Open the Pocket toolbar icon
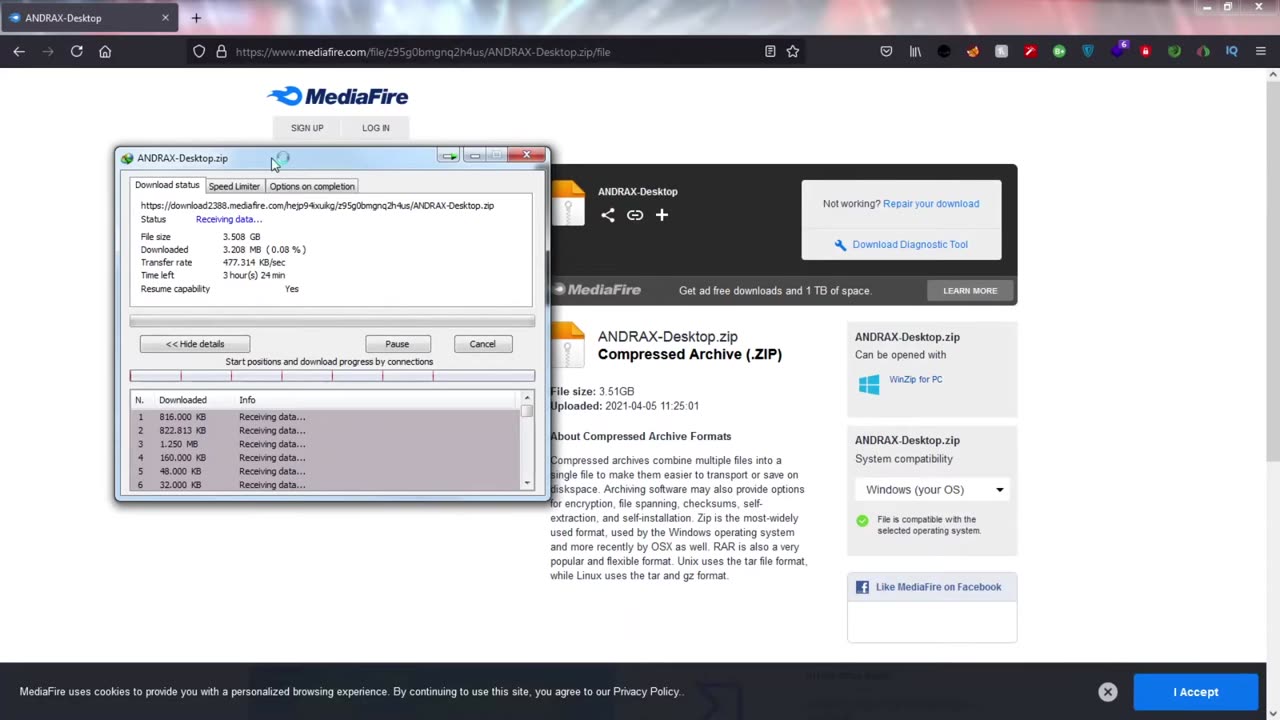 tap(886, 51)
